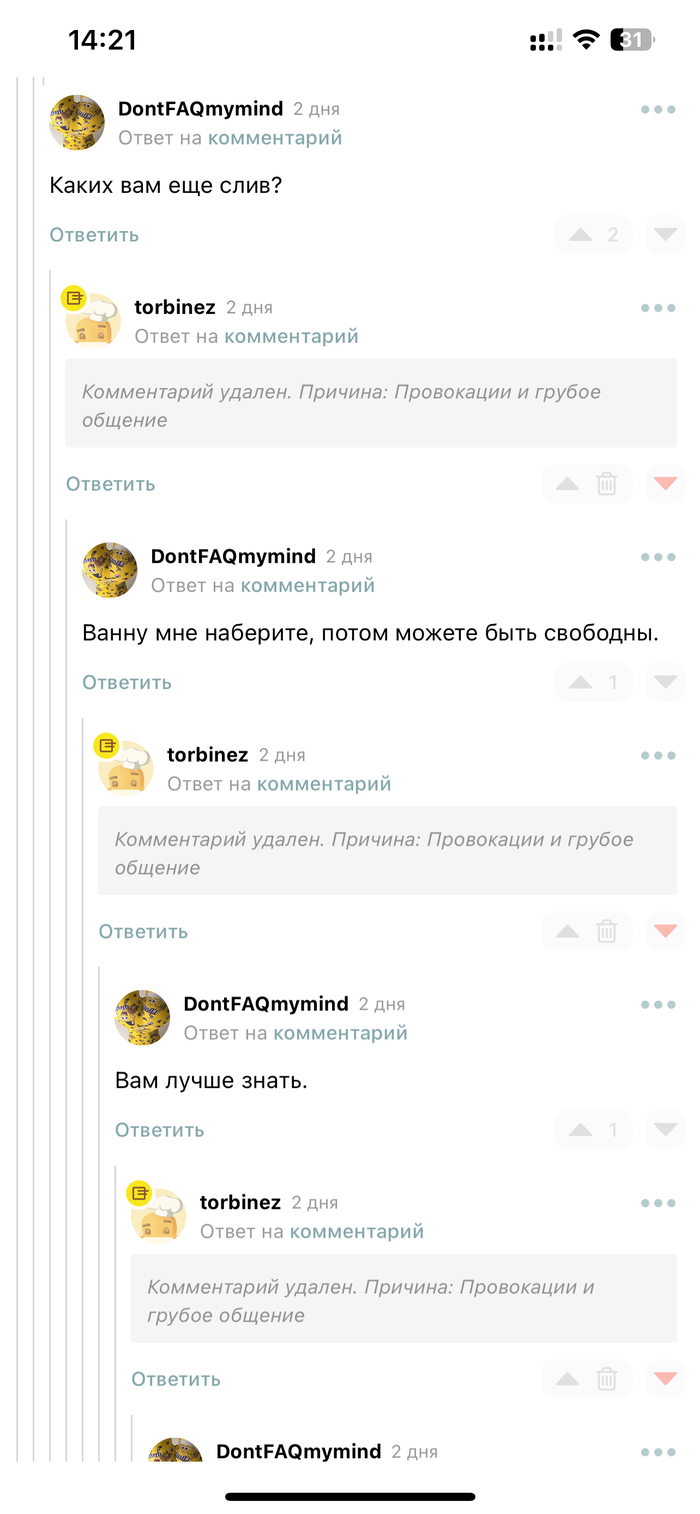Viewport: 700px width, 1514px height.
Task: Open "комментарий" link above "Вам лучше знать."
Action: (340, 1033)
